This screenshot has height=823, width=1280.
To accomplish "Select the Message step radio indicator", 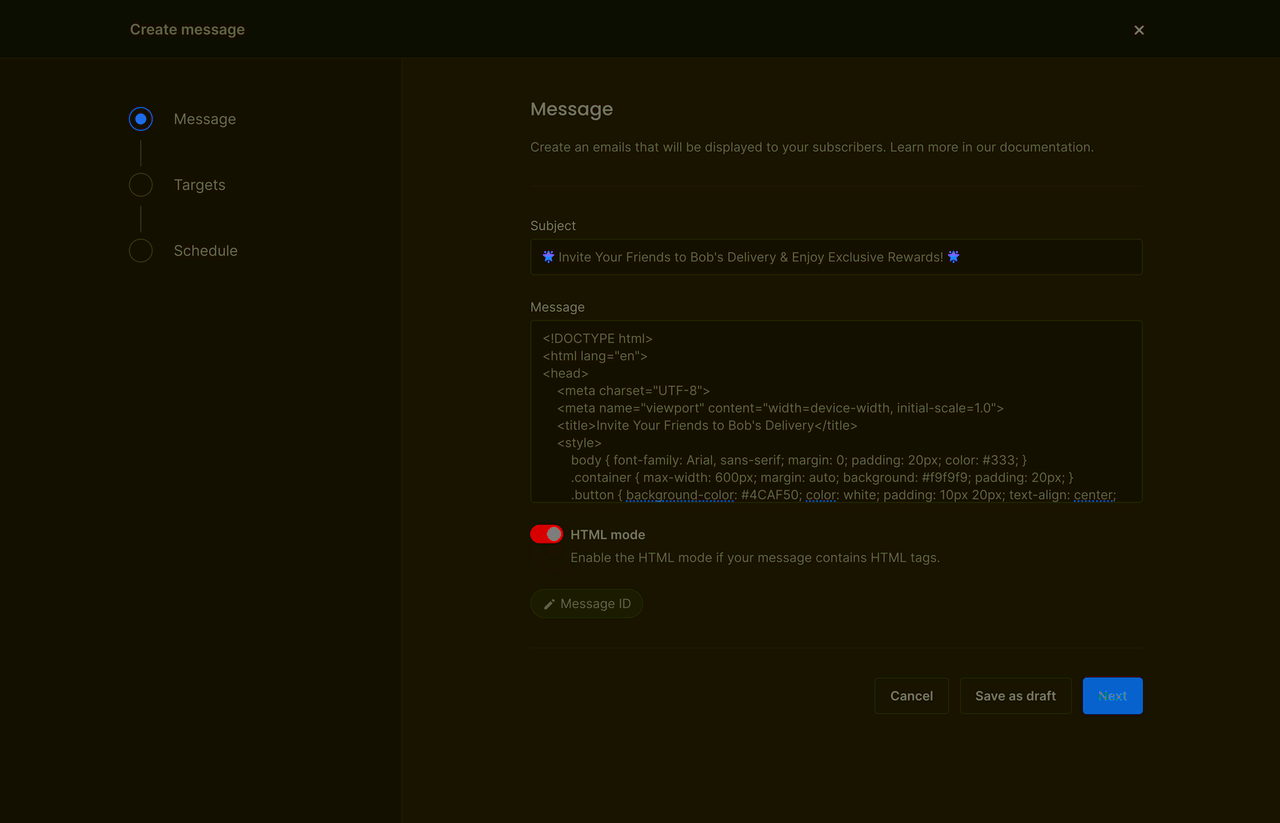I will [140, 118].
